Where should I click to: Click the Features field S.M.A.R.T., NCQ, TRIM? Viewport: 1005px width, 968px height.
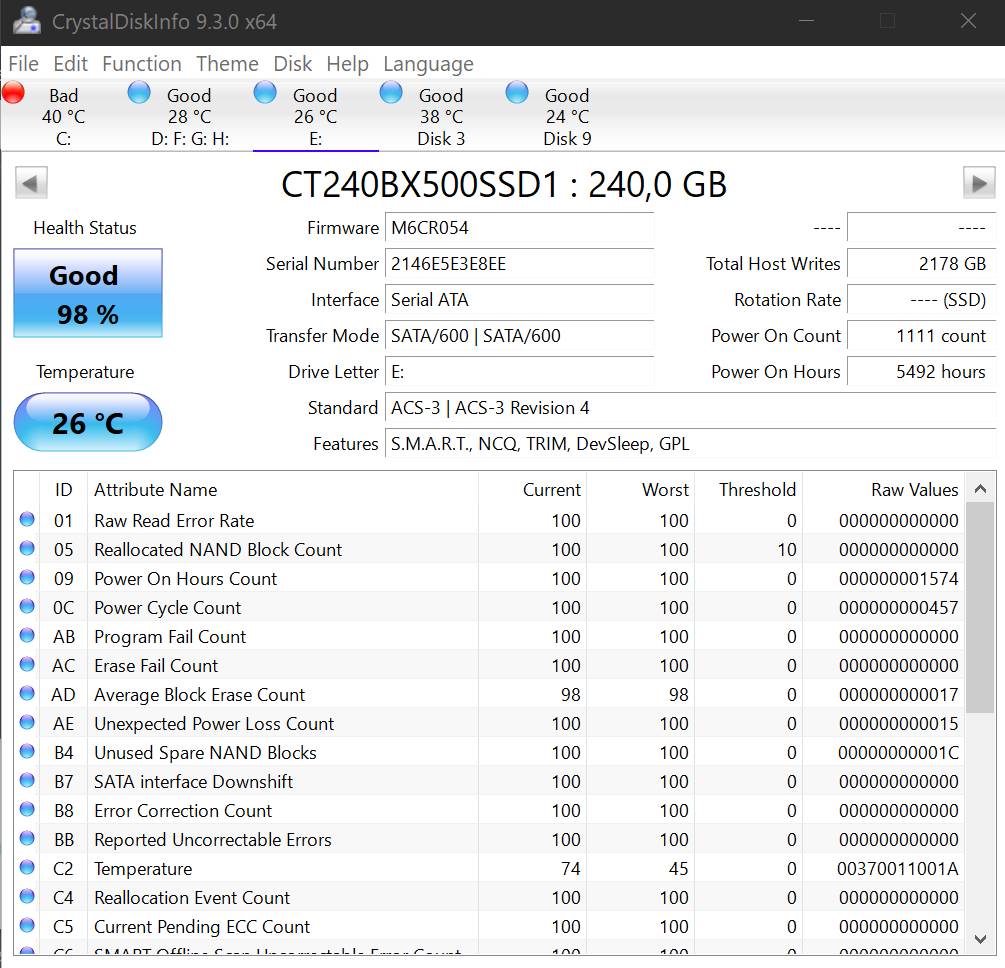click(x=690, y=444)
